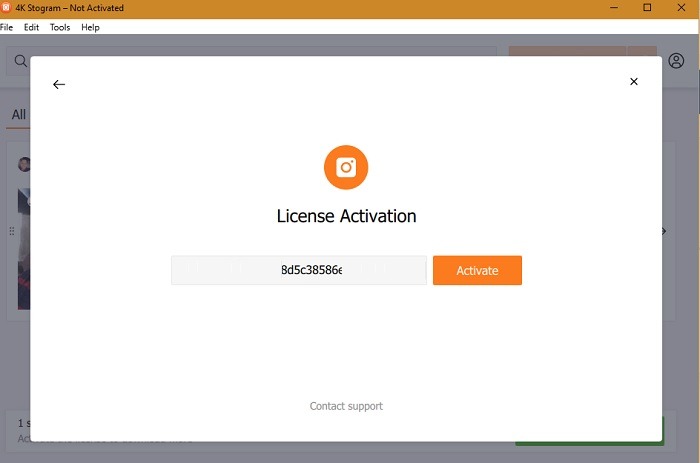This screenshot has height=463, width=700.
Task: Open the Edit menu
Action: click(x=31, y=27)
